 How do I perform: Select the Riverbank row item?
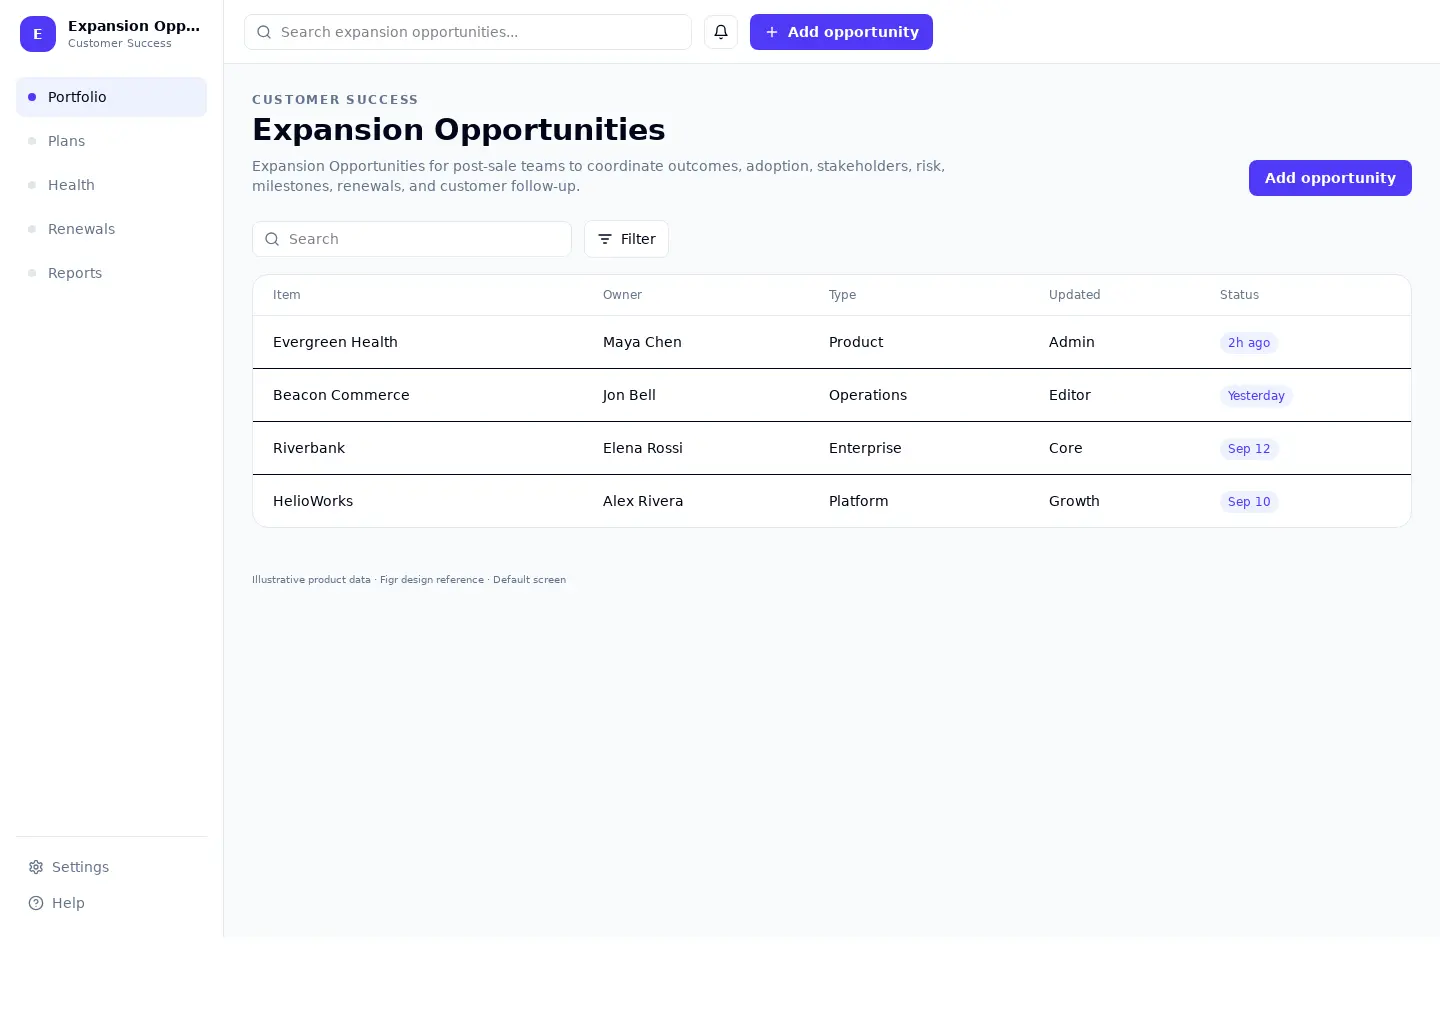[x=309, y=448]
